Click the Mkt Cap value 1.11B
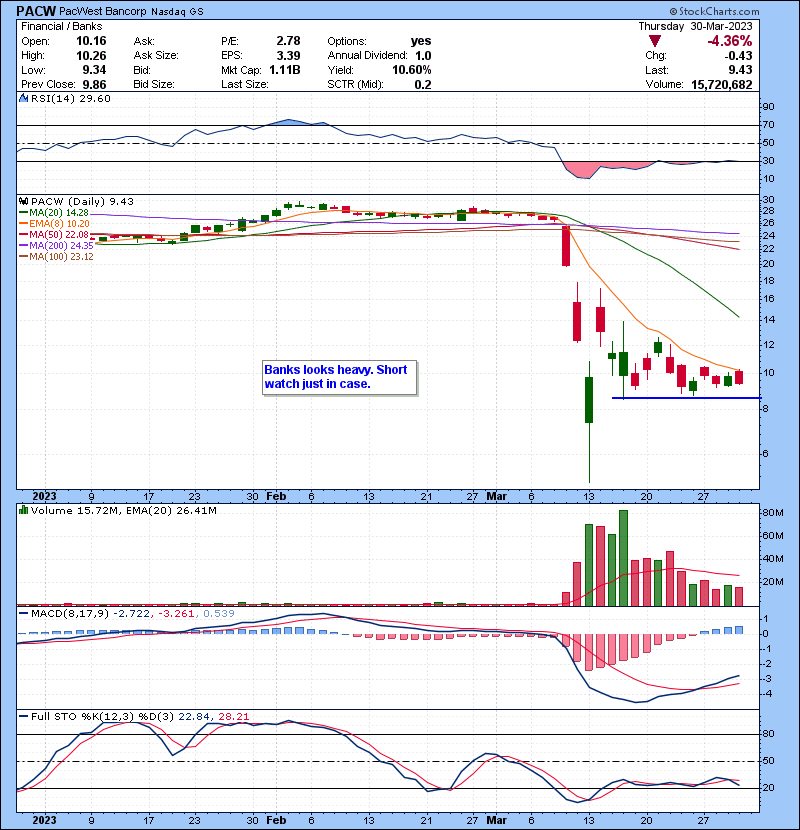800x830 pixels. point(285,70)
